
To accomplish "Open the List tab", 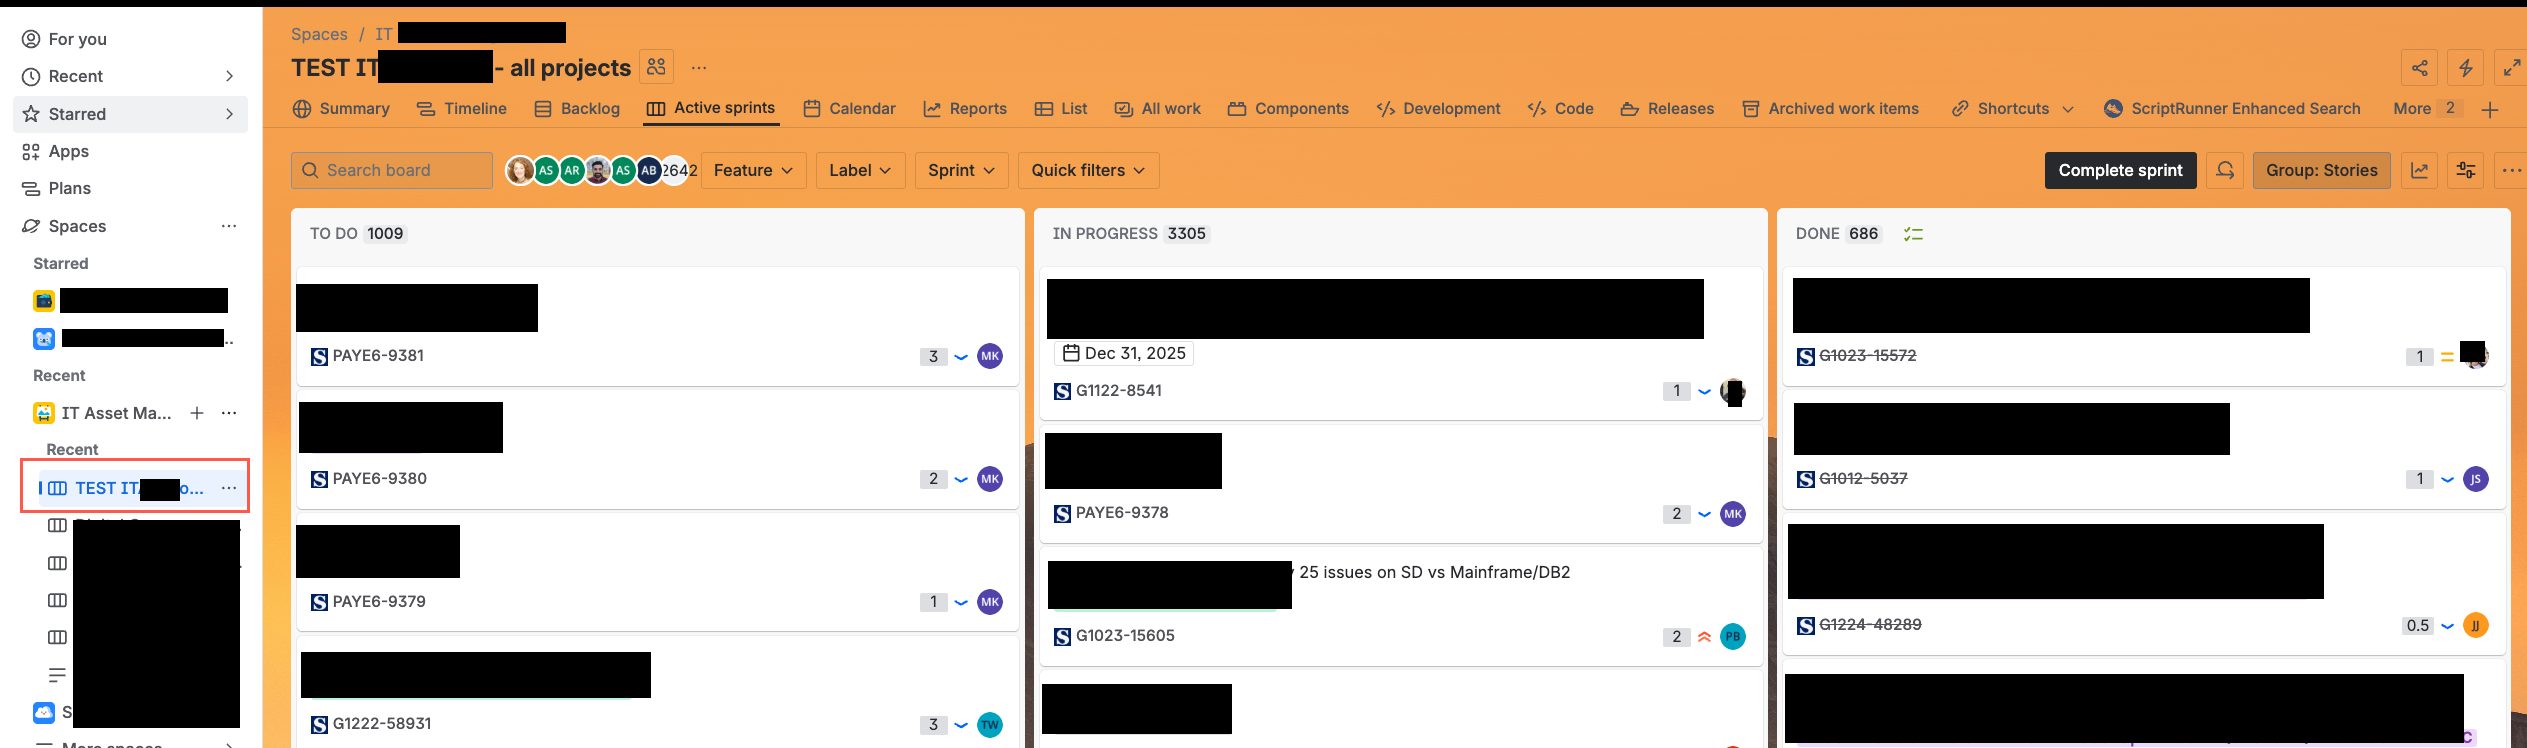I will 1061,109.
